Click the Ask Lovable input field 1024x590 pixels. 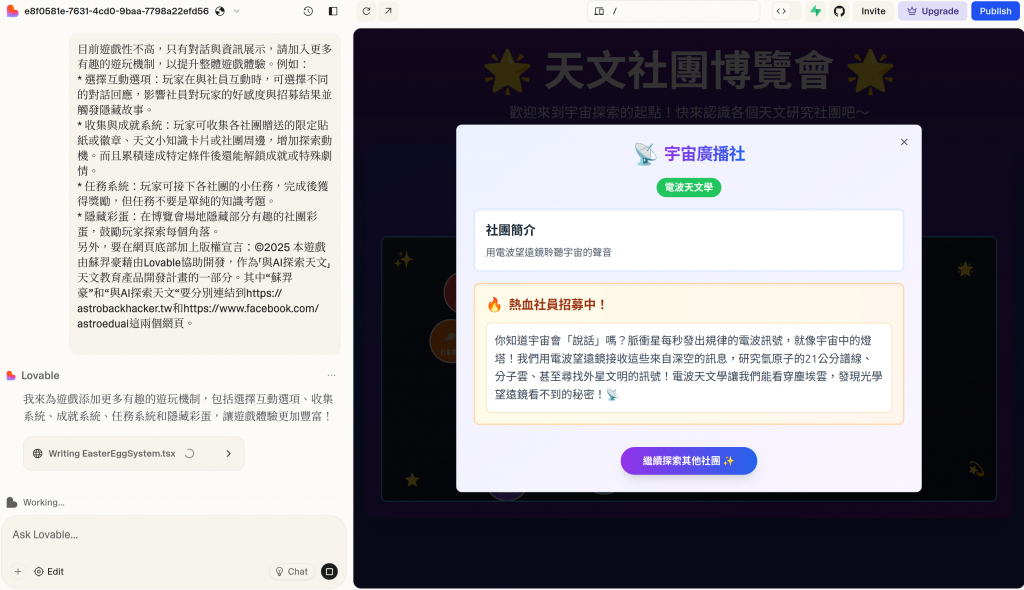coord(173,534)
